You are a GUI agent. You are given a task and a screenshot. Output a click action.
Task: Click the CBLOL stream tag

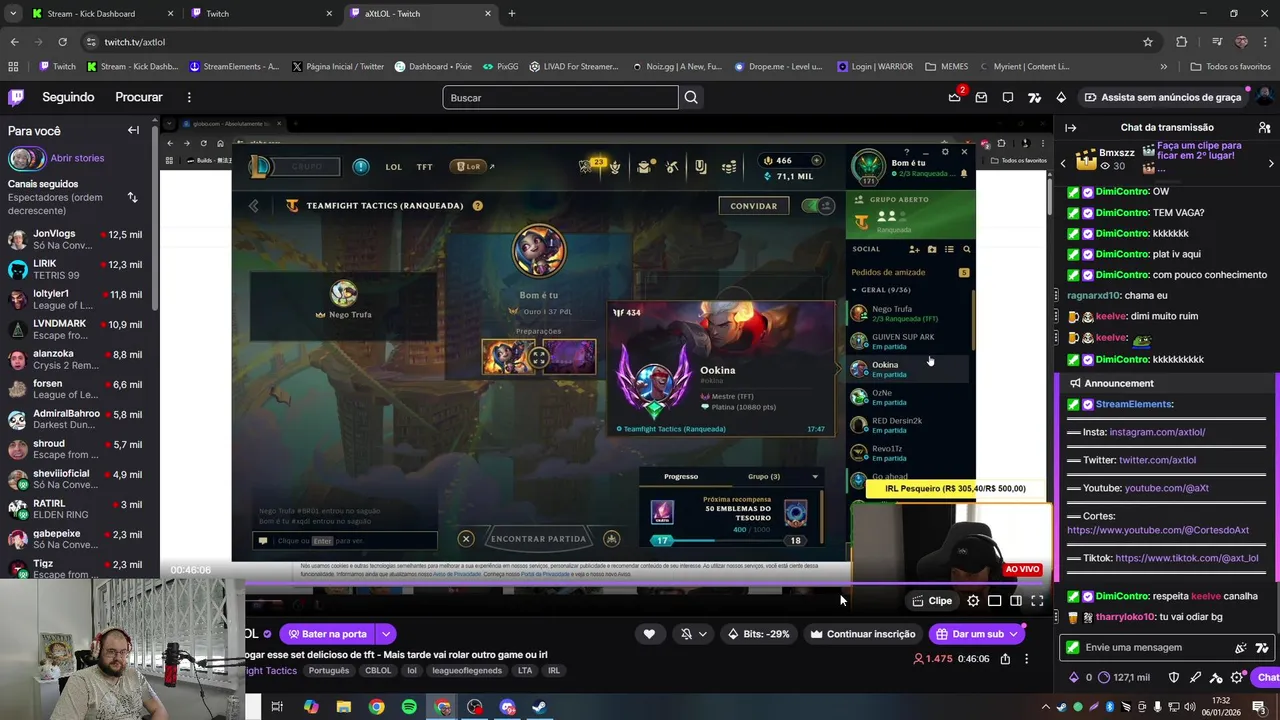tap(378, 671)
